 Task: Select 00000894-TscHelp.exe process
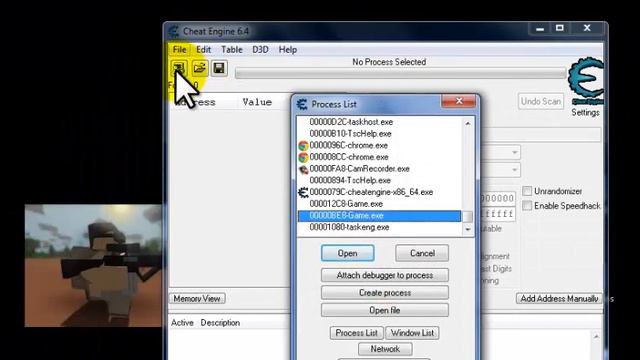[350, 180]
